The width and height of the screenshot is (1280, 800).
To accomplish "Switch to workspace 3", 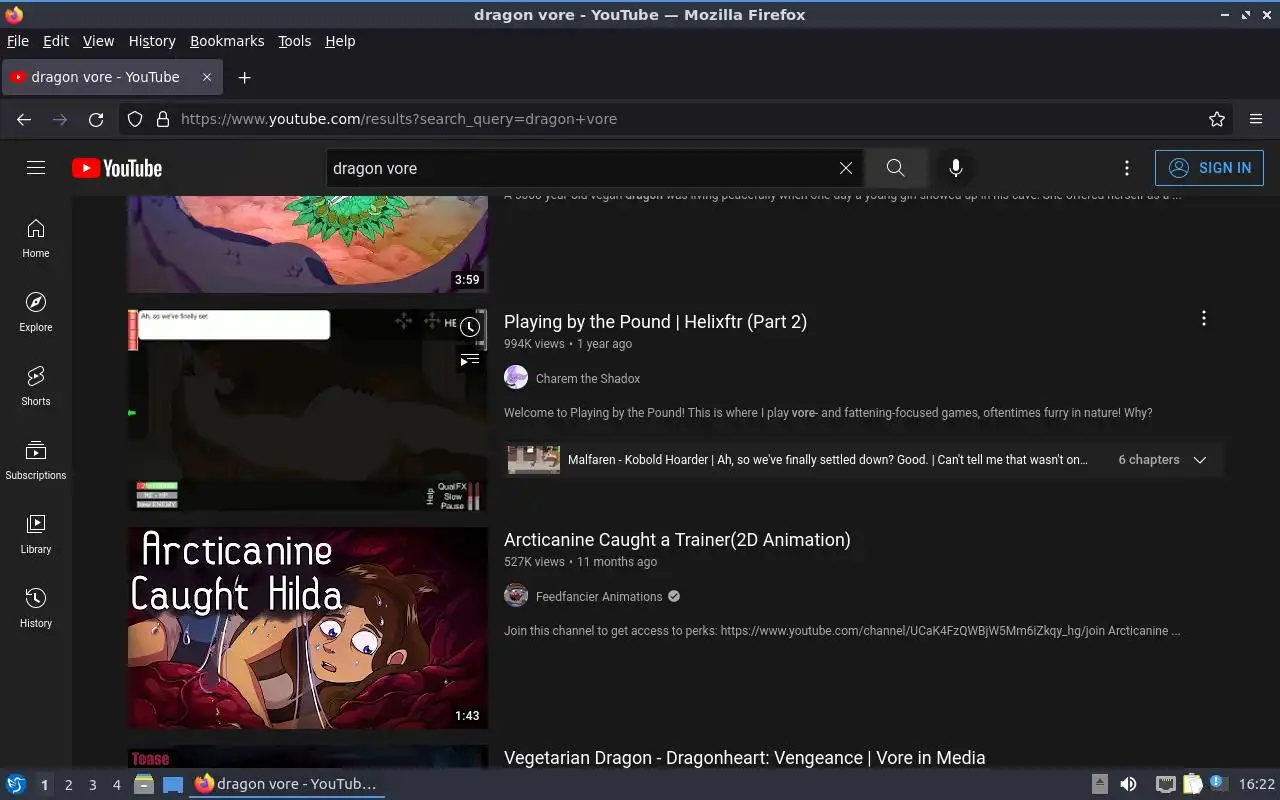I will 92,785.
